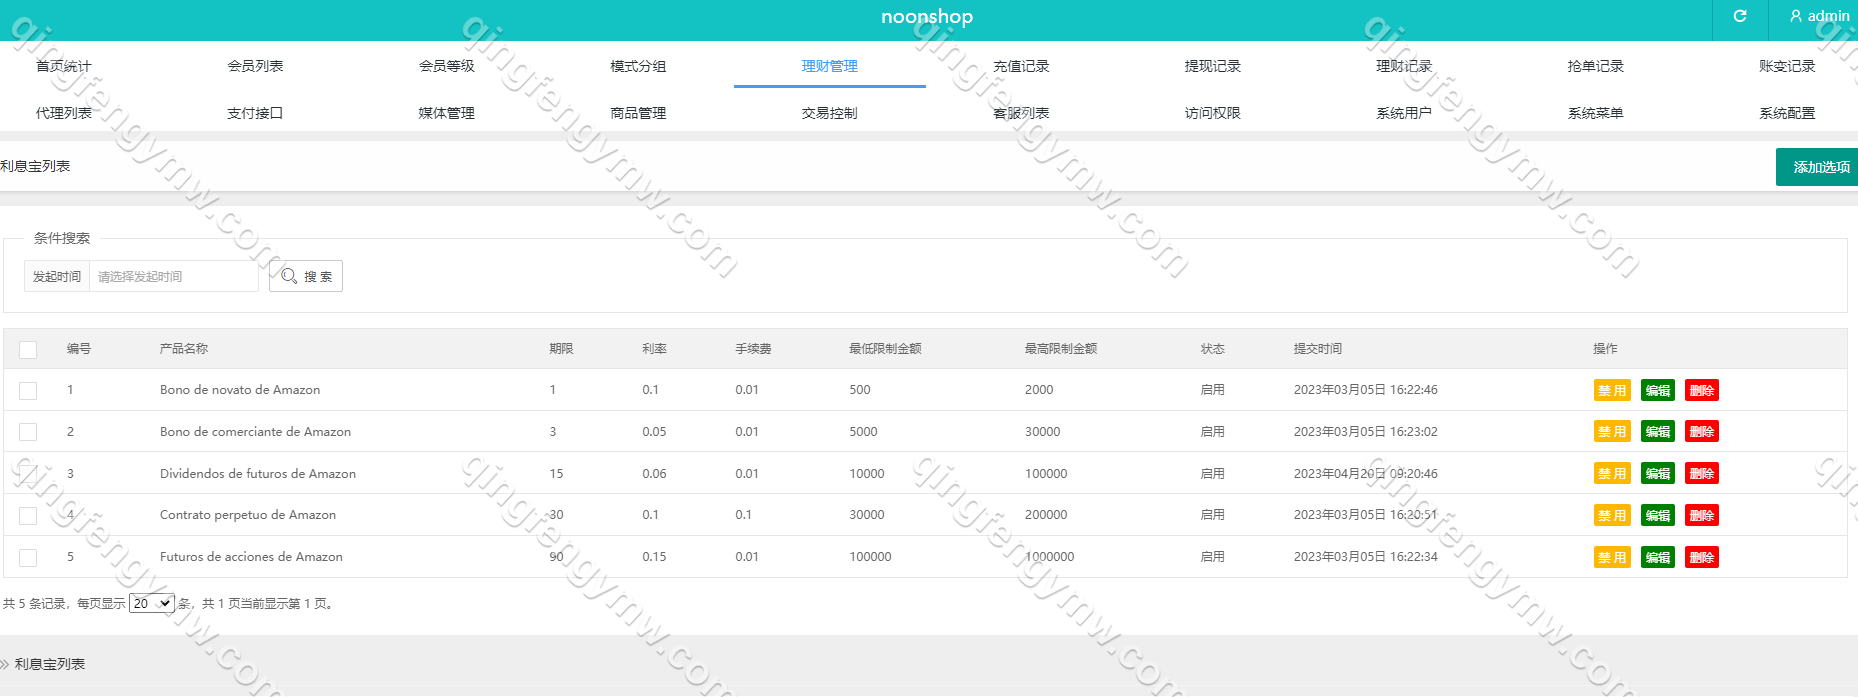Edit Contrato perpetuo de Amazon row

(1658, 515)
